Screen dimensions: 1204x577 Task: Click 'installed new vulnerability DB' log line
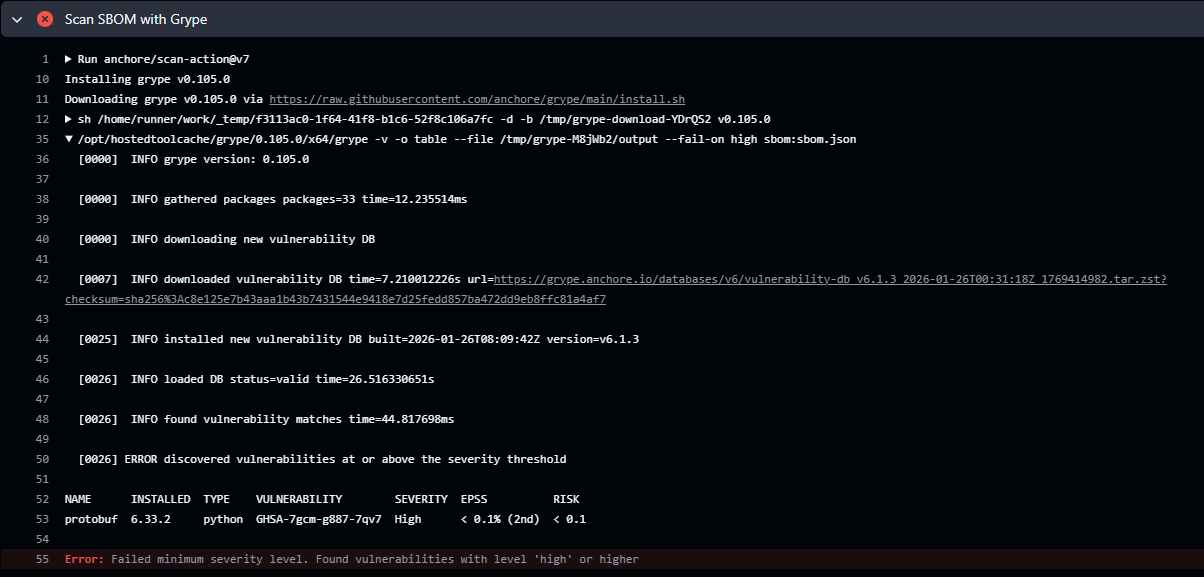point(358,339)
